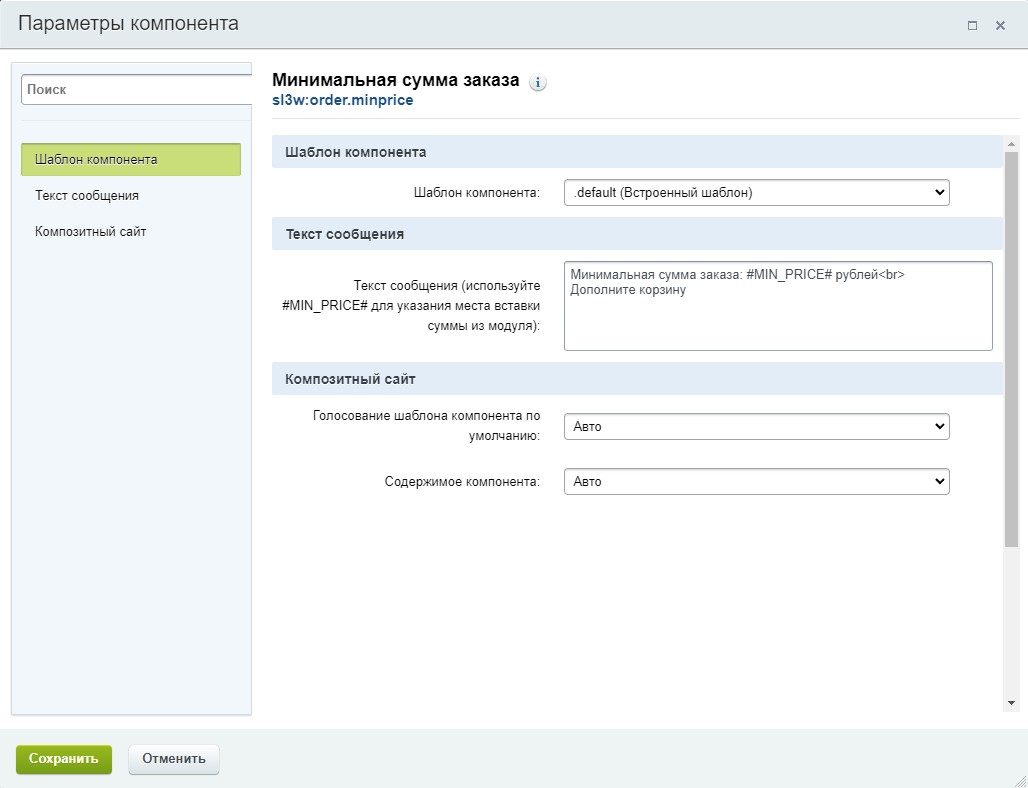Open the Шаблон компонента dropdown
The width and height of the screenshot is (1028, 788).
tap(756, 192)
